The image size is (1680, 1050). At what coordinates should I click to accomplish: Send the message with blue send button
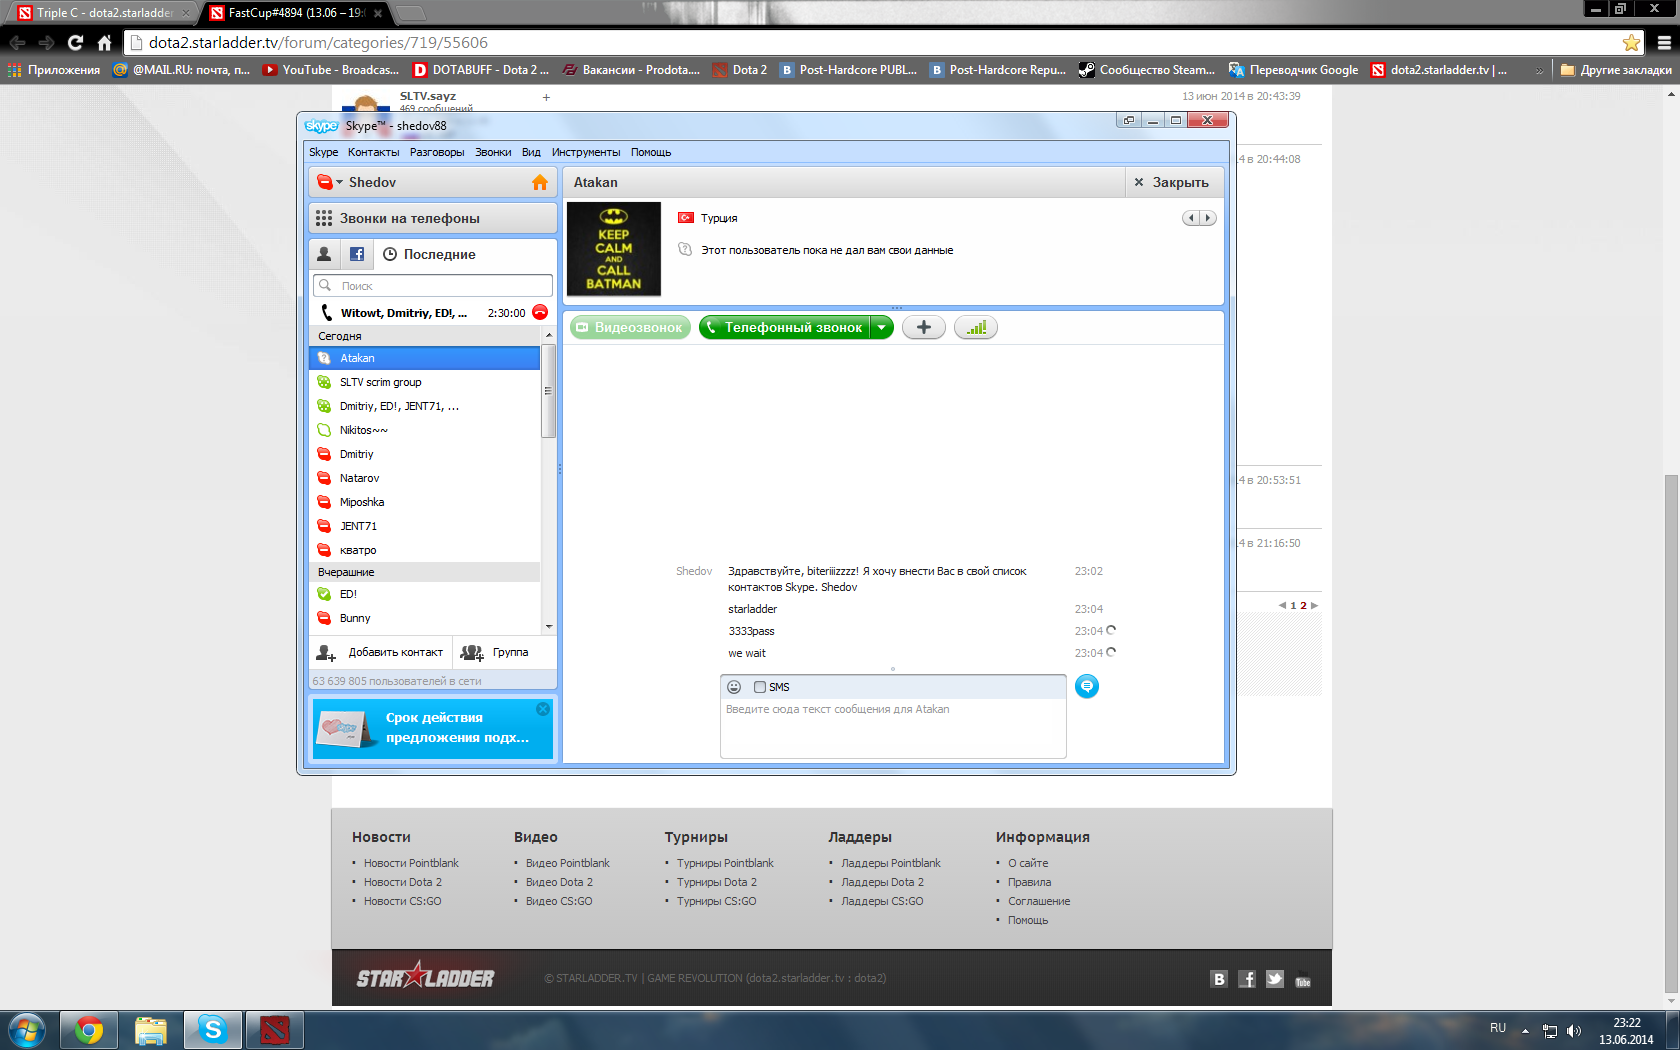pos(1087,686)
